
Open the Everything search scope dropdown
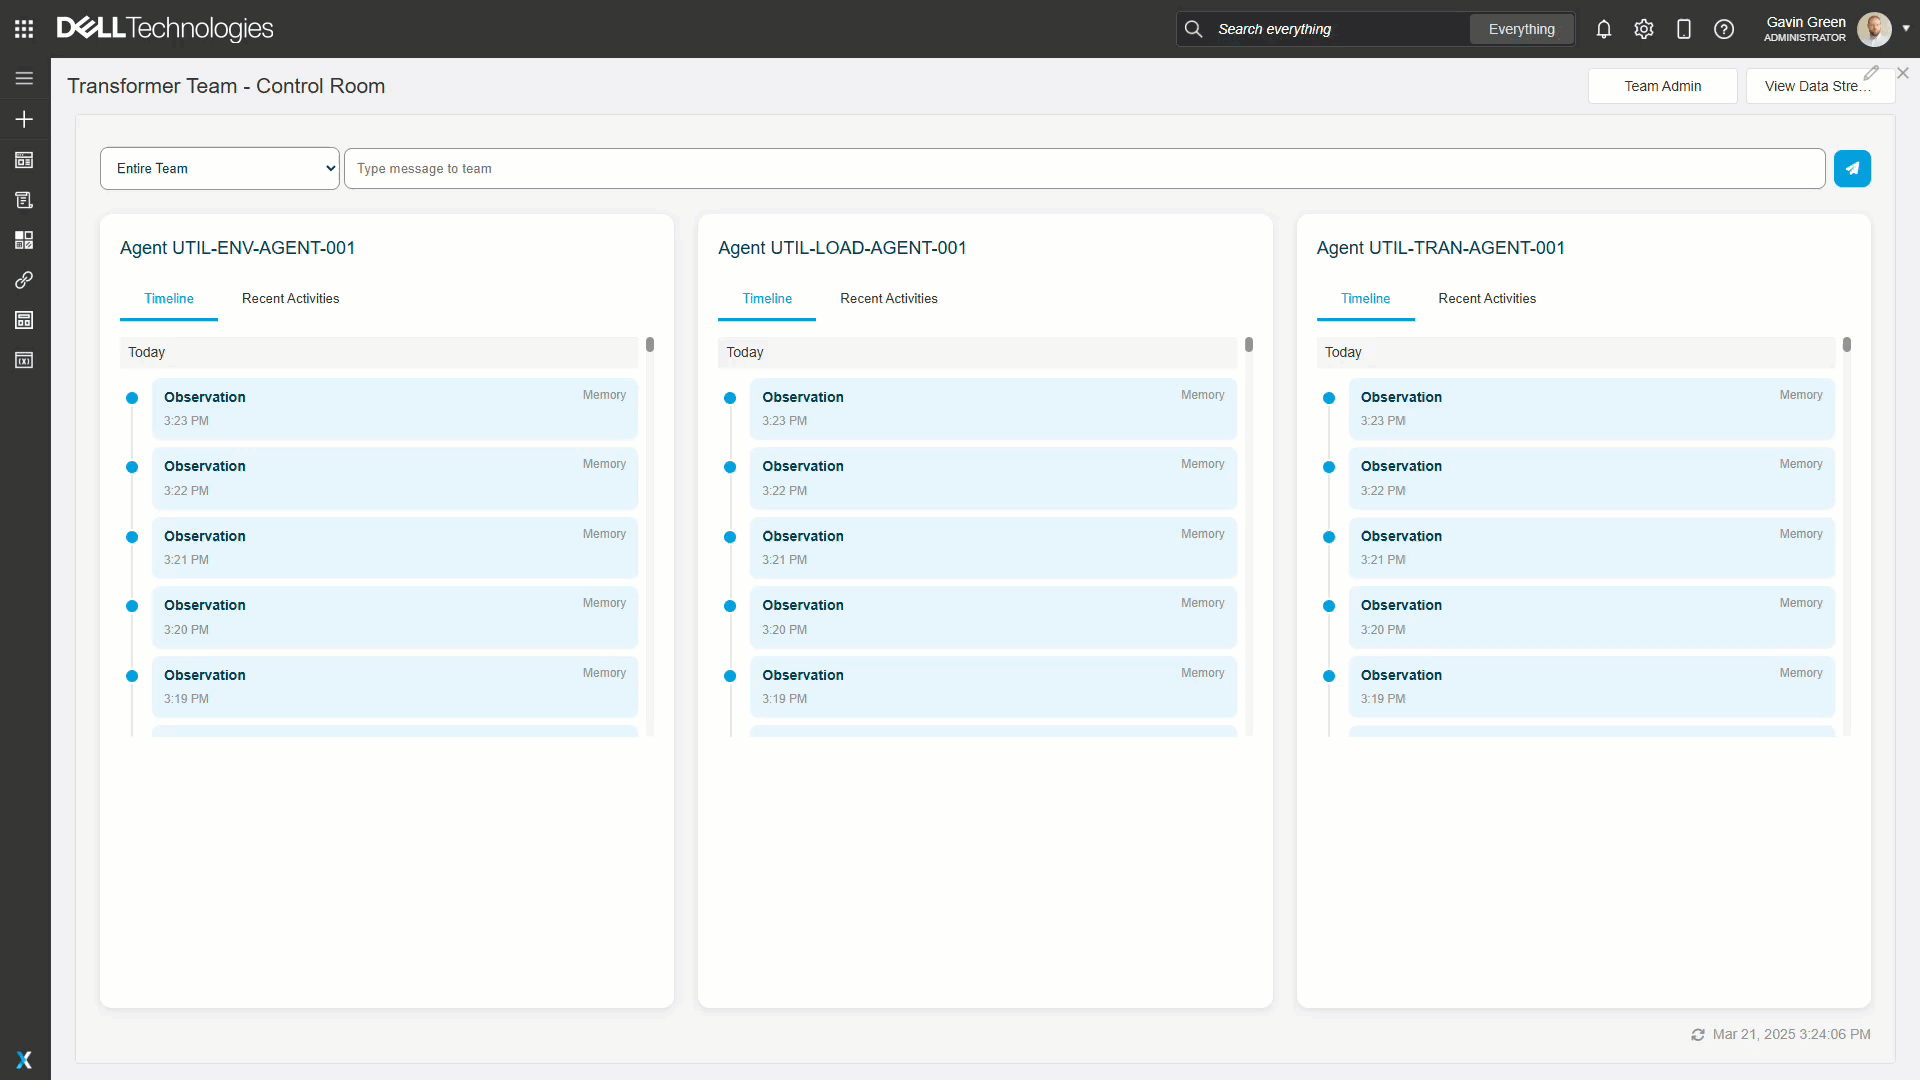tap(1521, 29)
